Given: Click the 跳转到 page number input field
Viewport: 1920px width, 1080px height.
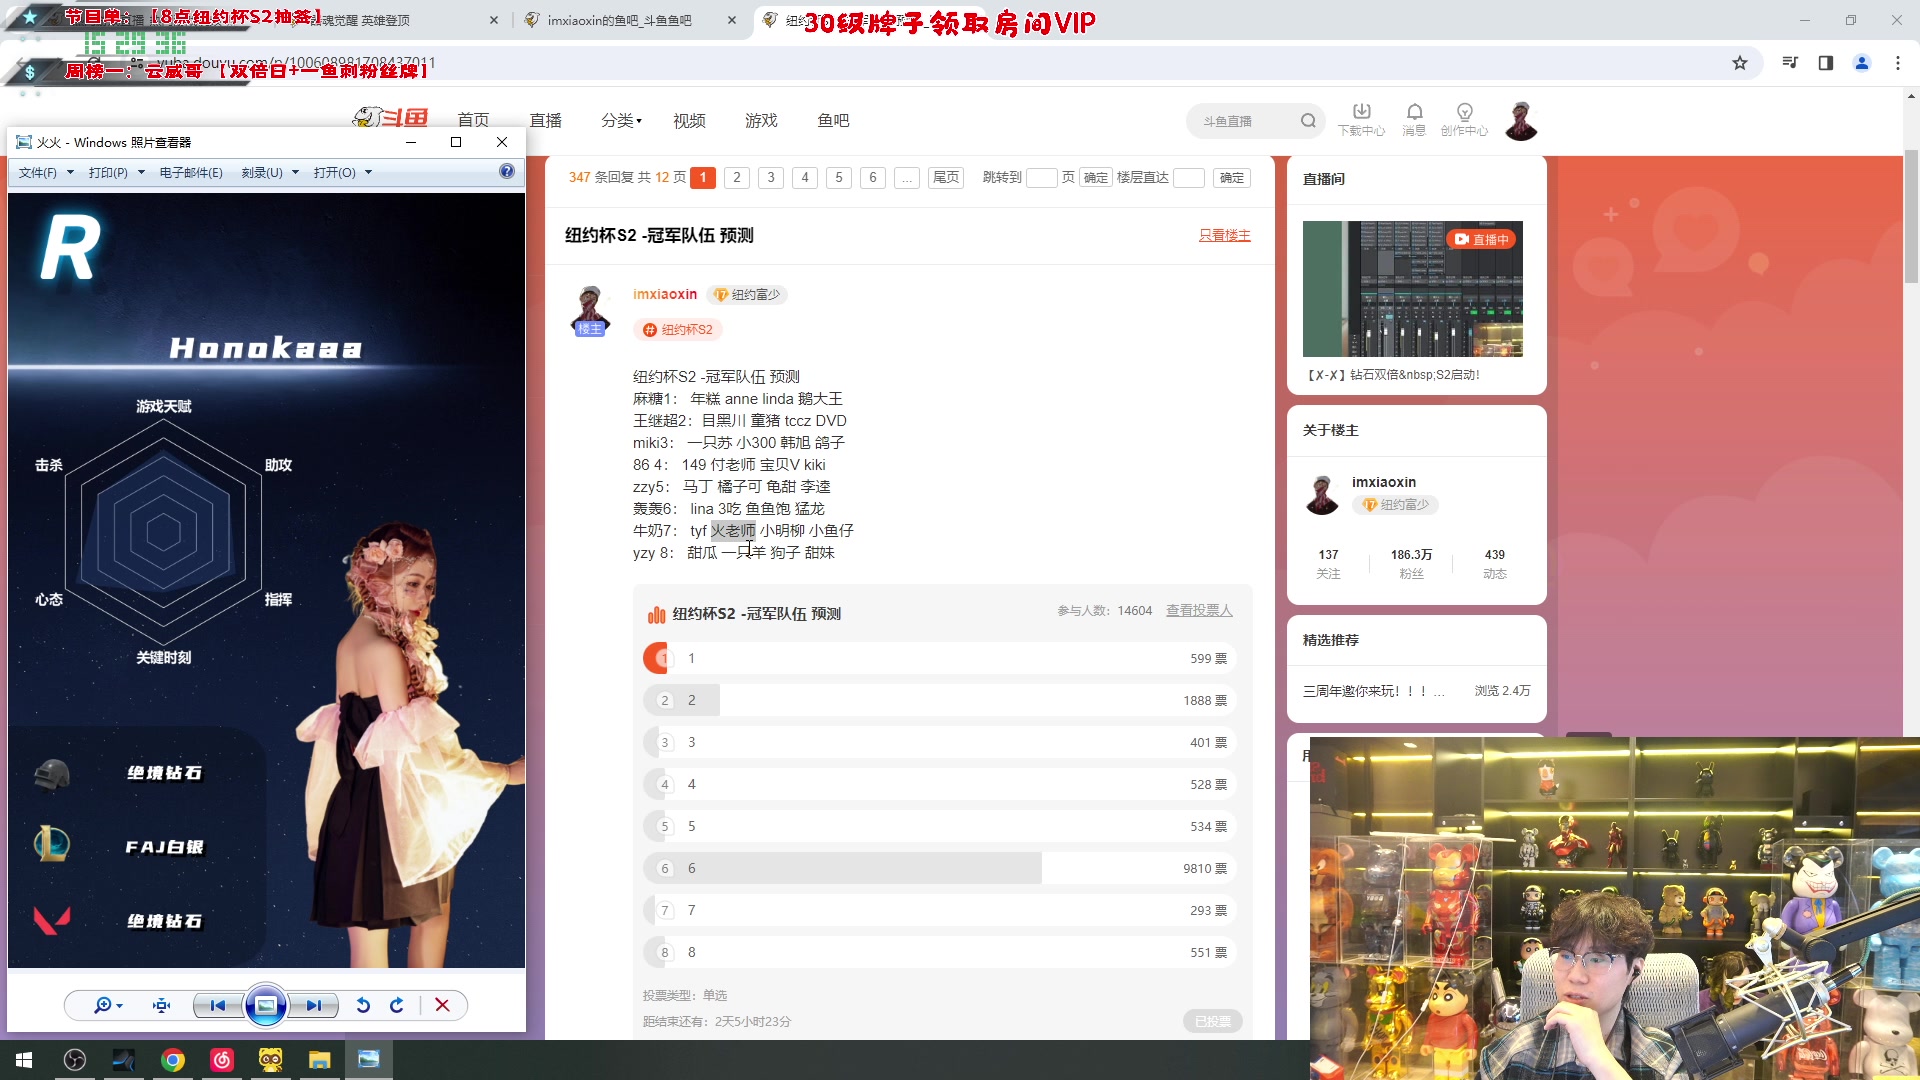Looking at the screenshot, I should point(1043,177).
